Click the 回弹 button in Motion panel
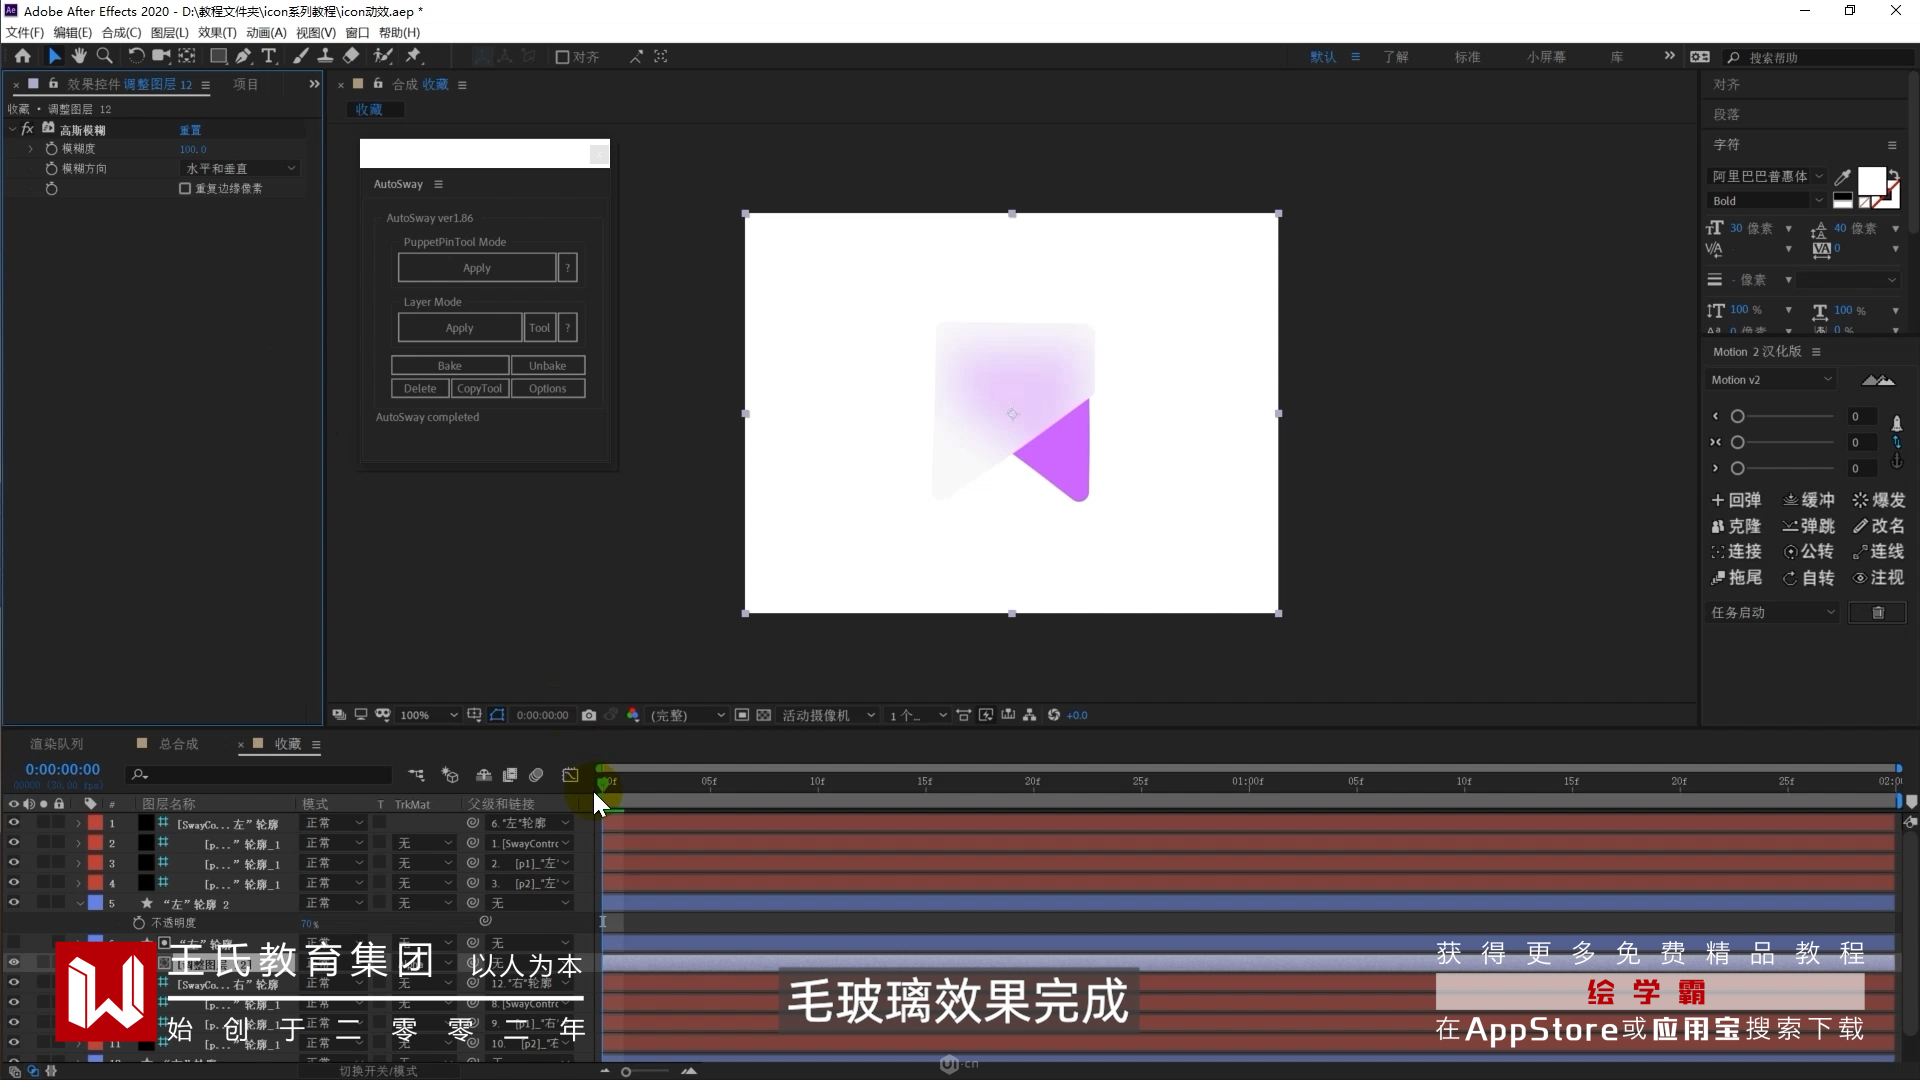1920x1080 pixels. [1736, 500]
